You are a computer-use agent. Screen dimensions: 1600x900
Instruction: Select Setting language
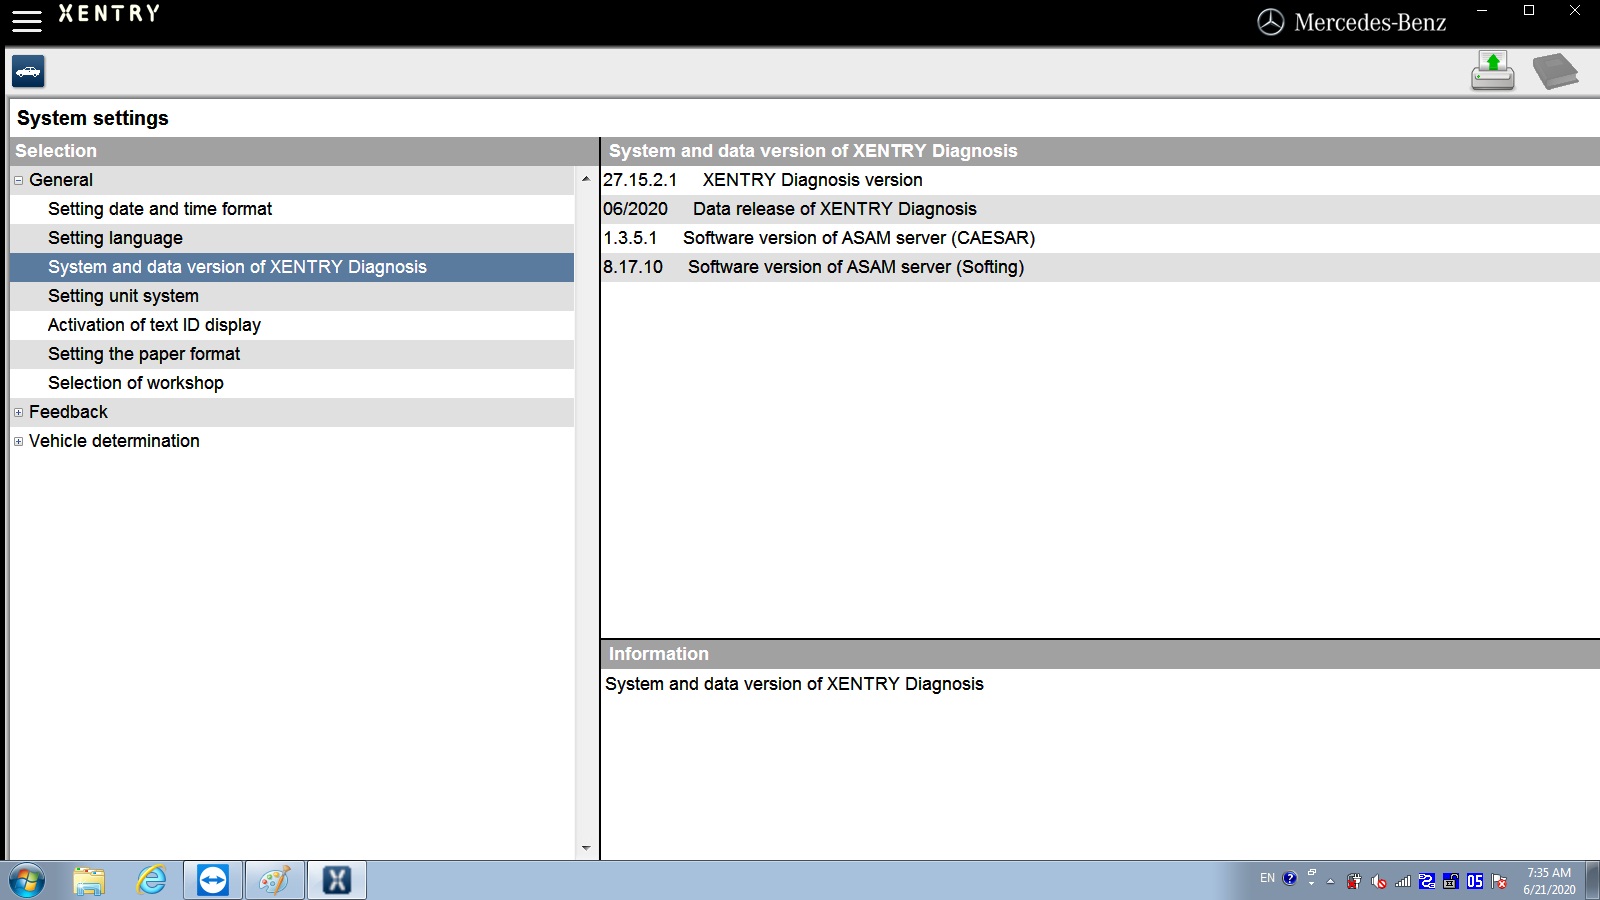point(292,238)
